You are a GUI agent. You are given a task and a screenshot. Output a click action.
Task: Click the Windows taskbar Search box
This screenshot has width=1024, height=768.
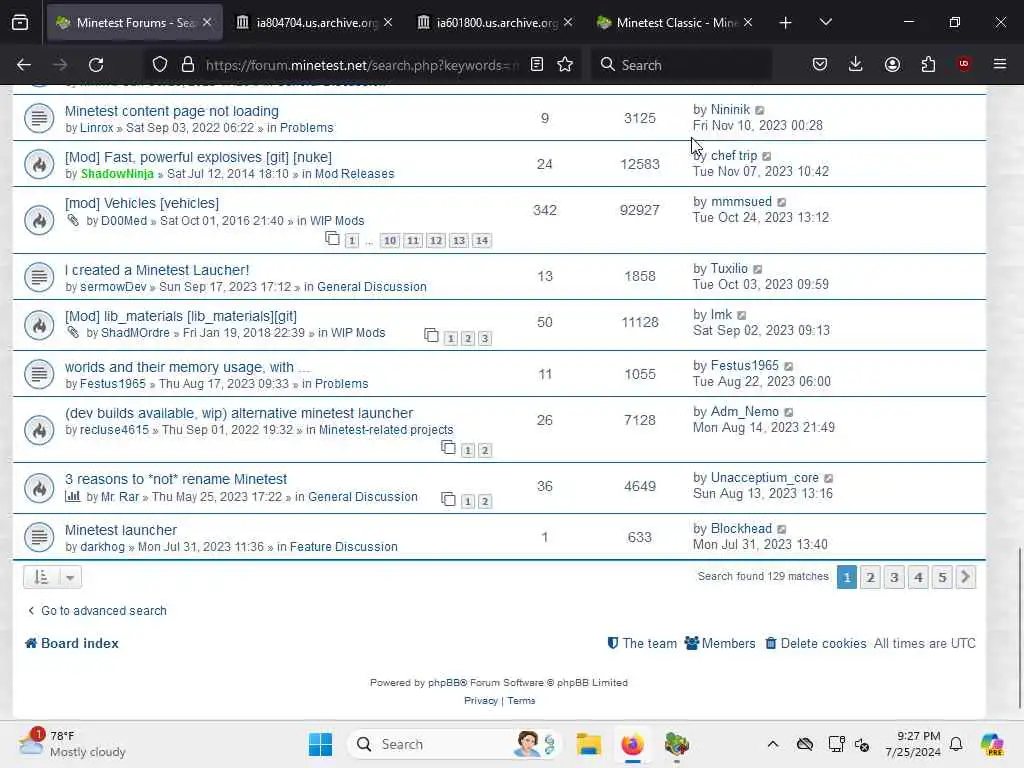[x=453, y=744]
